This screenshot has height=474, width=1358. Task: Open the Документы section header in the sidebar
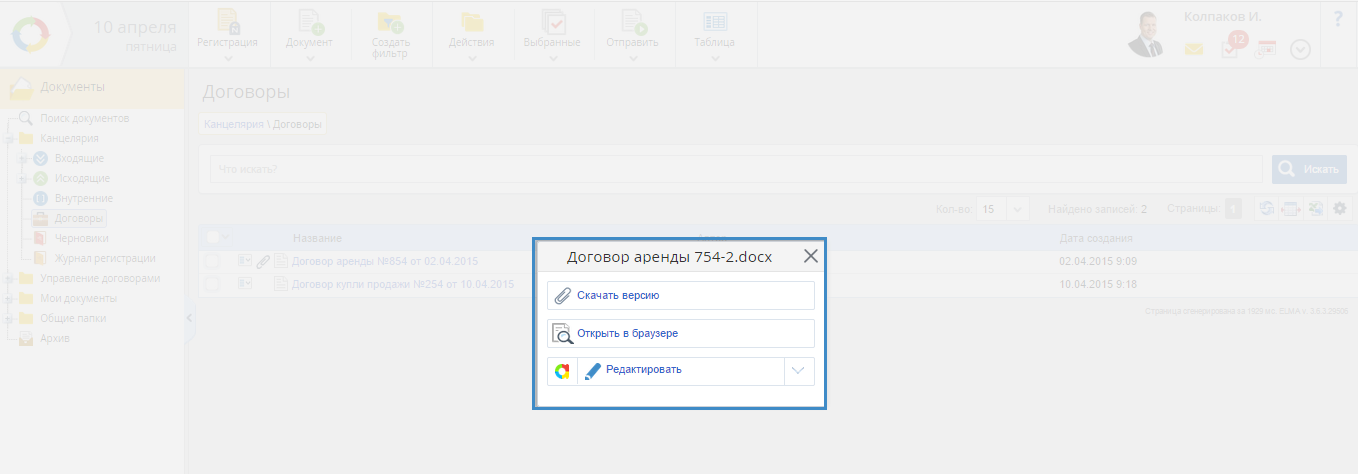coord(92,88)
